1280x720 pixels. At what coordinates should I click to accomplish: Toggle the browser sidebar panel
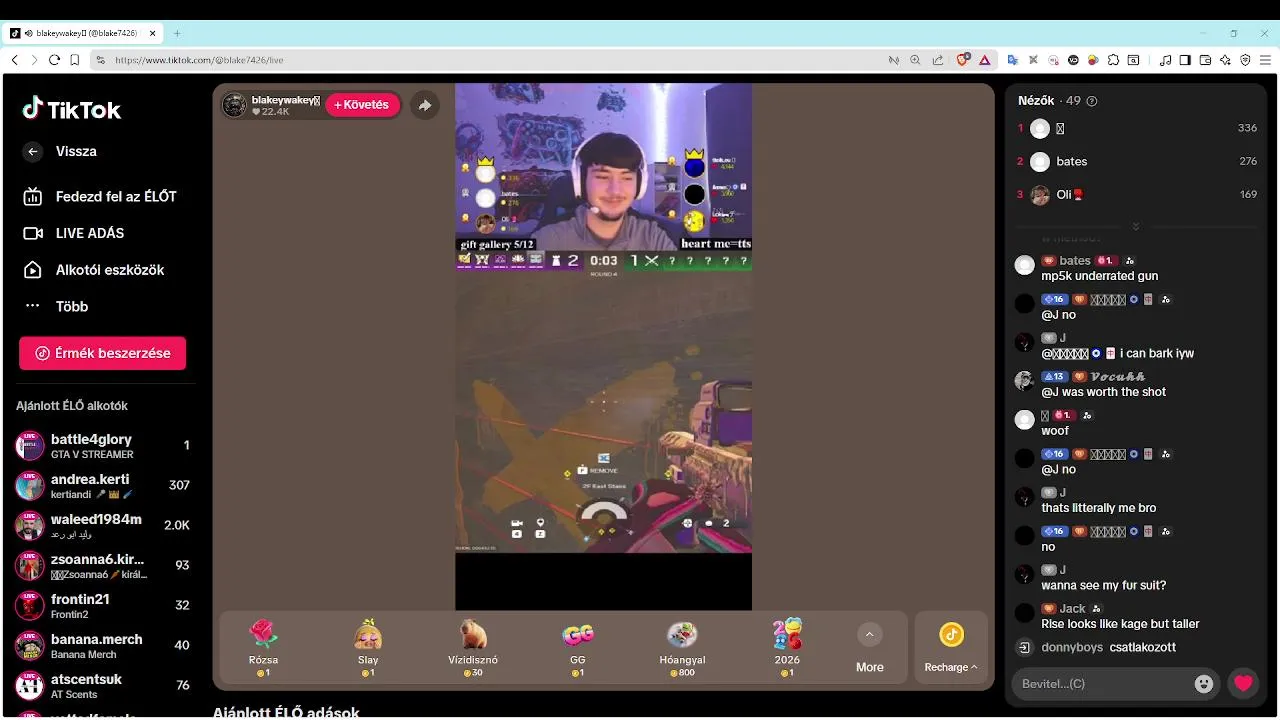coord(1185,60)
